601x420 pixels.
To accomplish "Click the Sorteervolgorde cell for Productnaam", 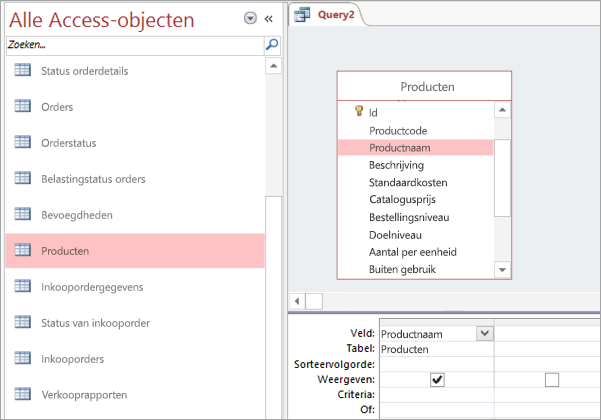I will tap(437, 364).
